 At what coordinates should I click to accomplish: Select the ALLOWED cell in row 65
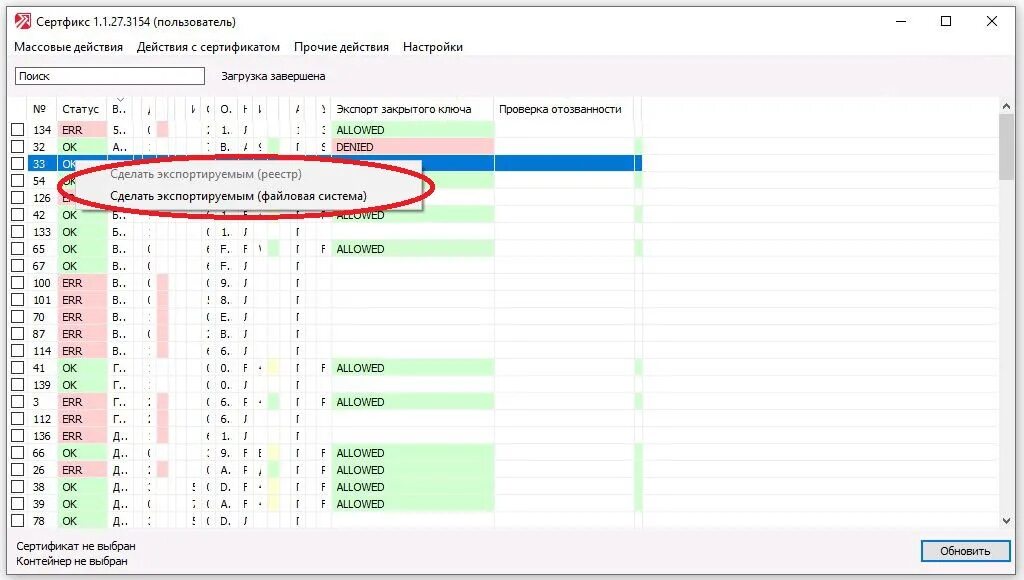coord(412,249)
